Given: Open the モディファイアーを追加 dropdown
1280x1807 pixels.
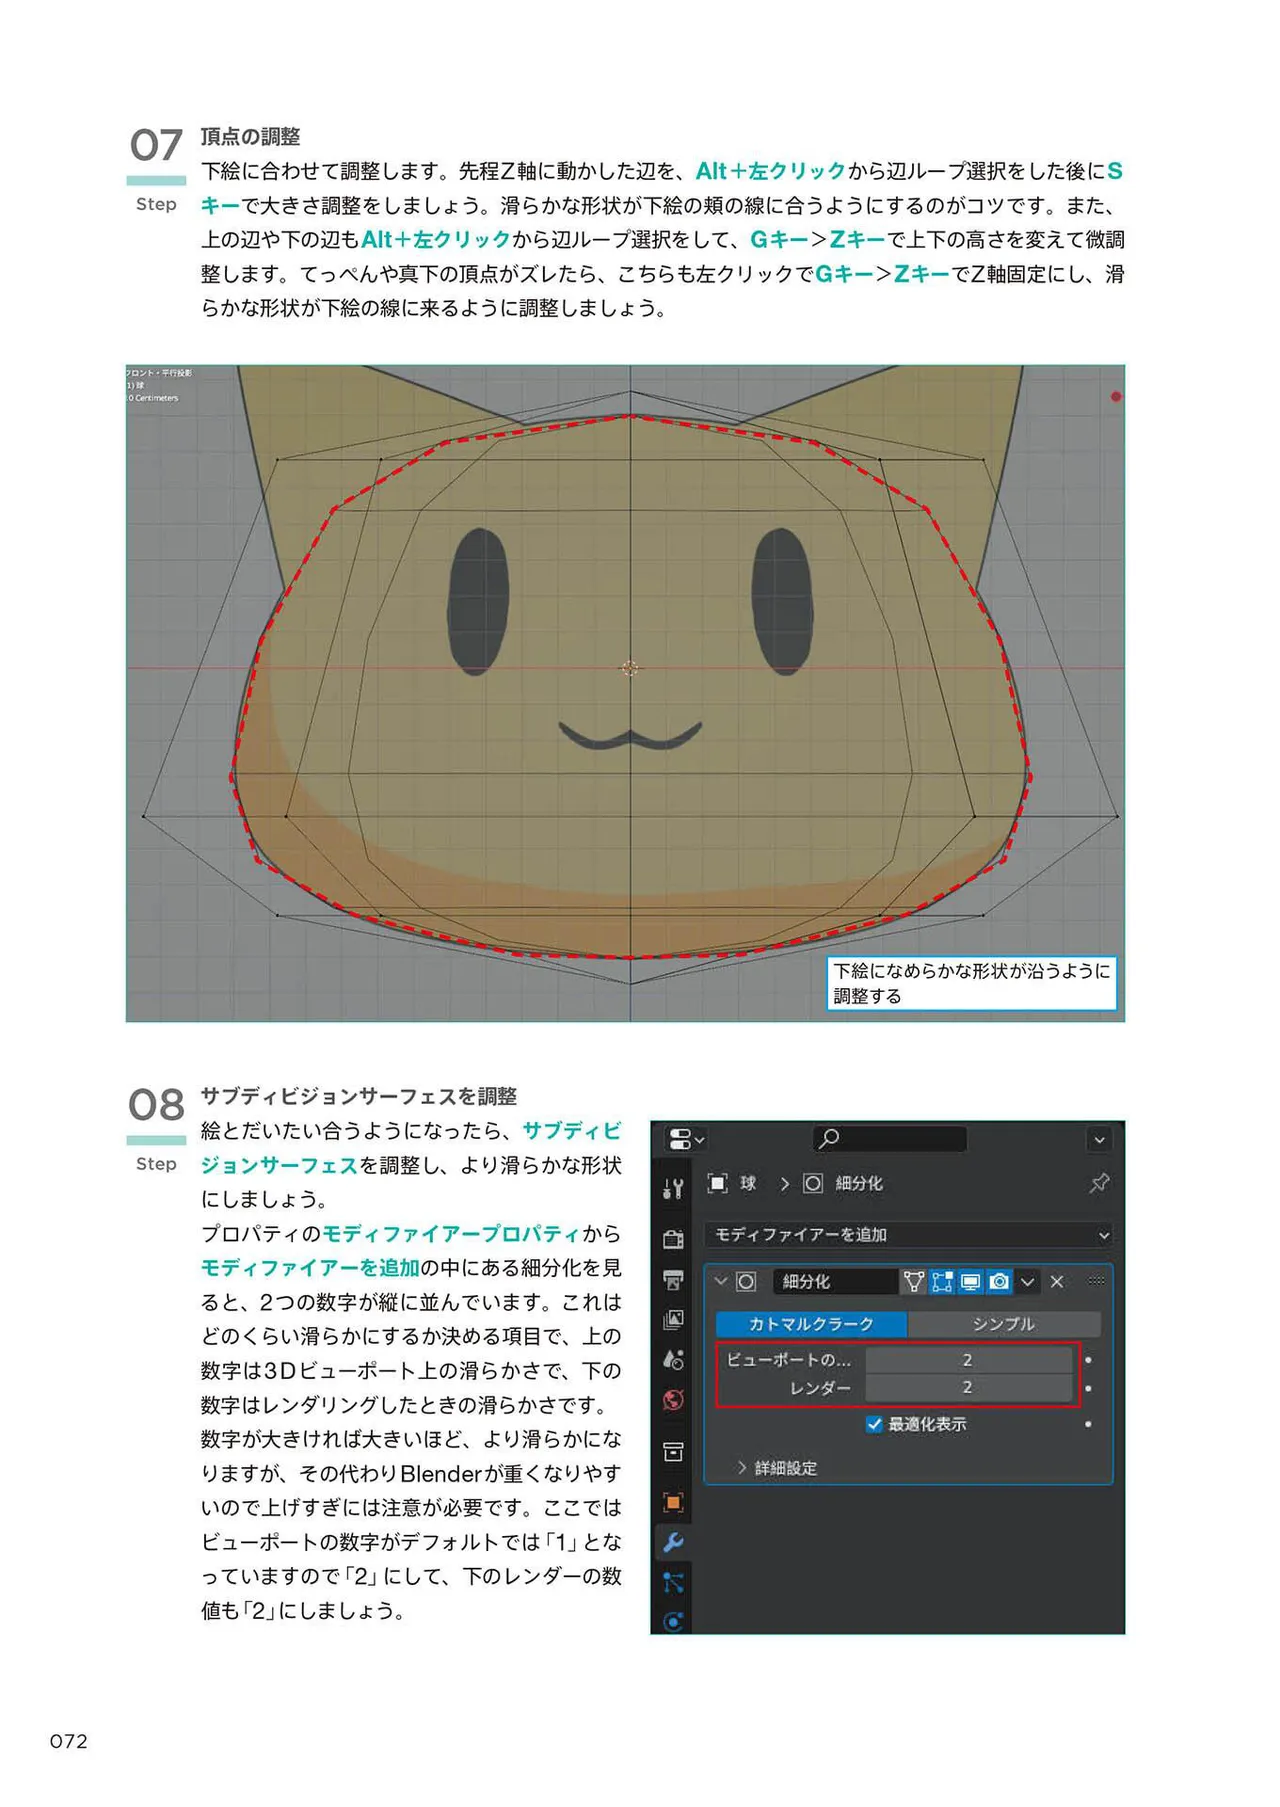Looking at the screenshot, I should [x=909, y=1235].
